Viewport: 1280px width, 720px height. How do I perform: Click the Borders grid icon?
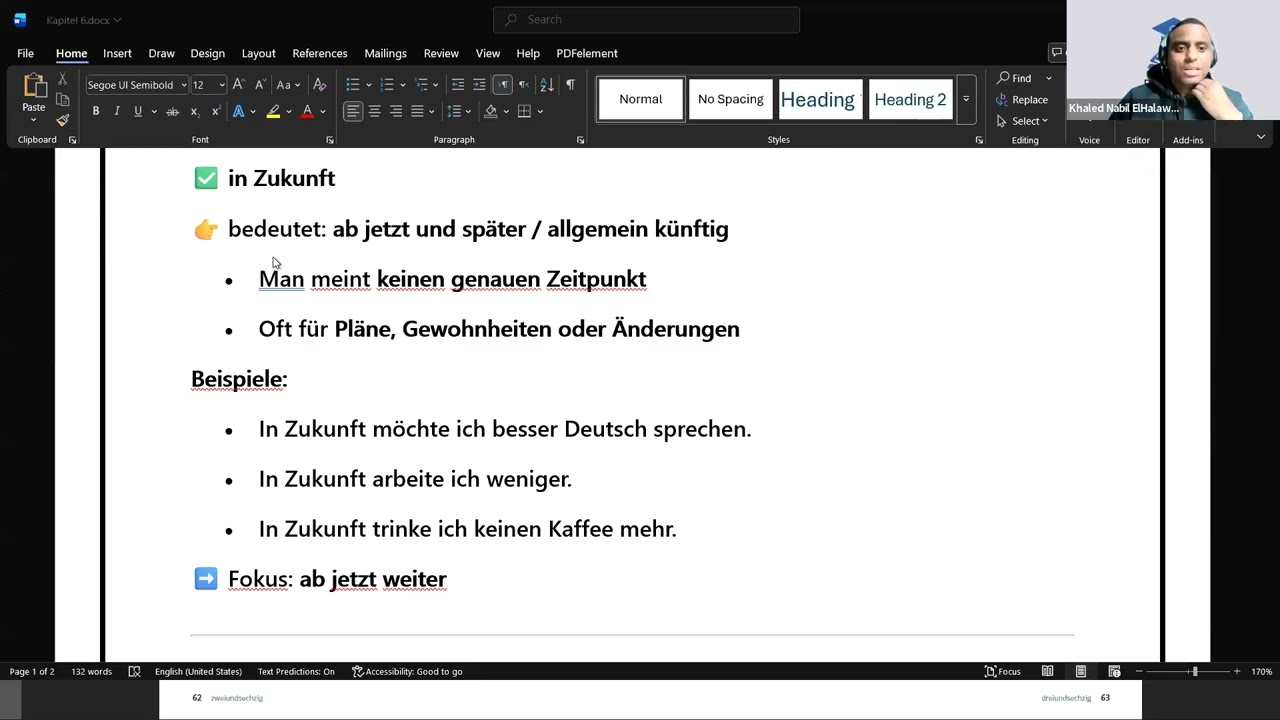(524, 111)
